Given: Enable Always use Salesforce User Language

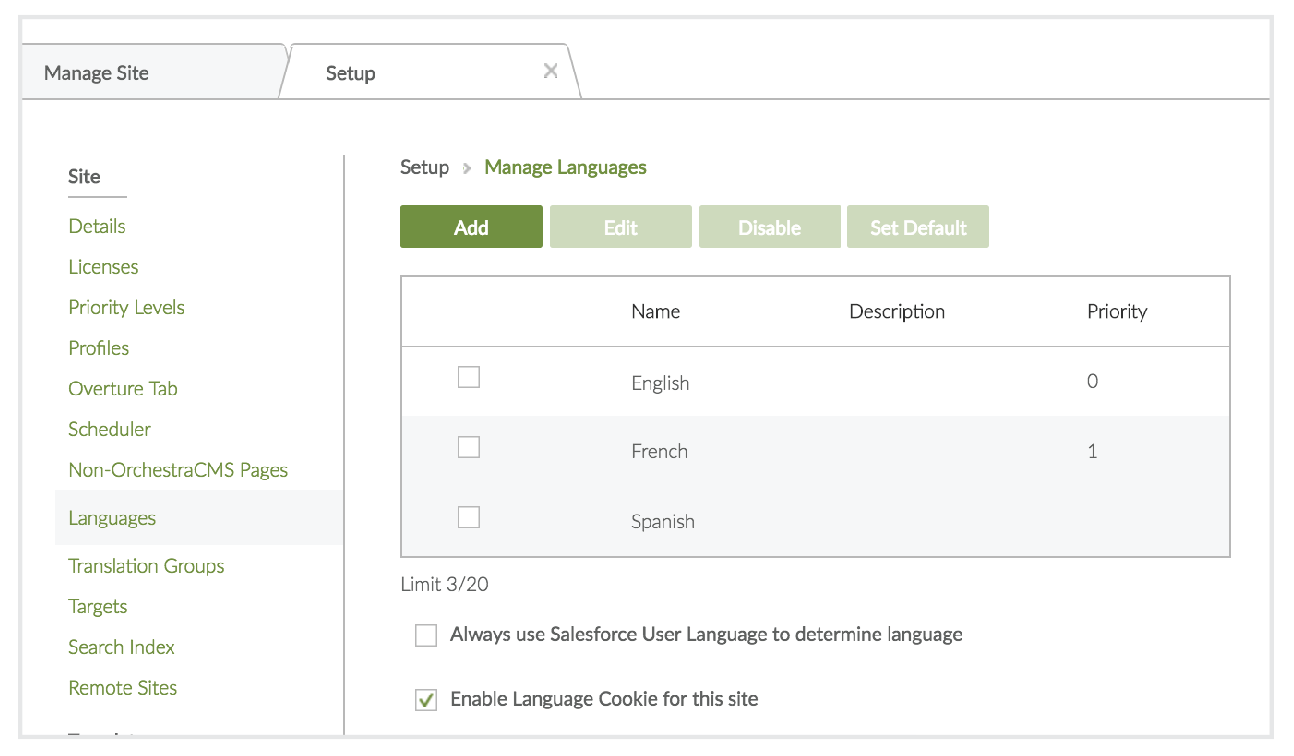Looking at the screenshot, I should (x=426, y=635).
